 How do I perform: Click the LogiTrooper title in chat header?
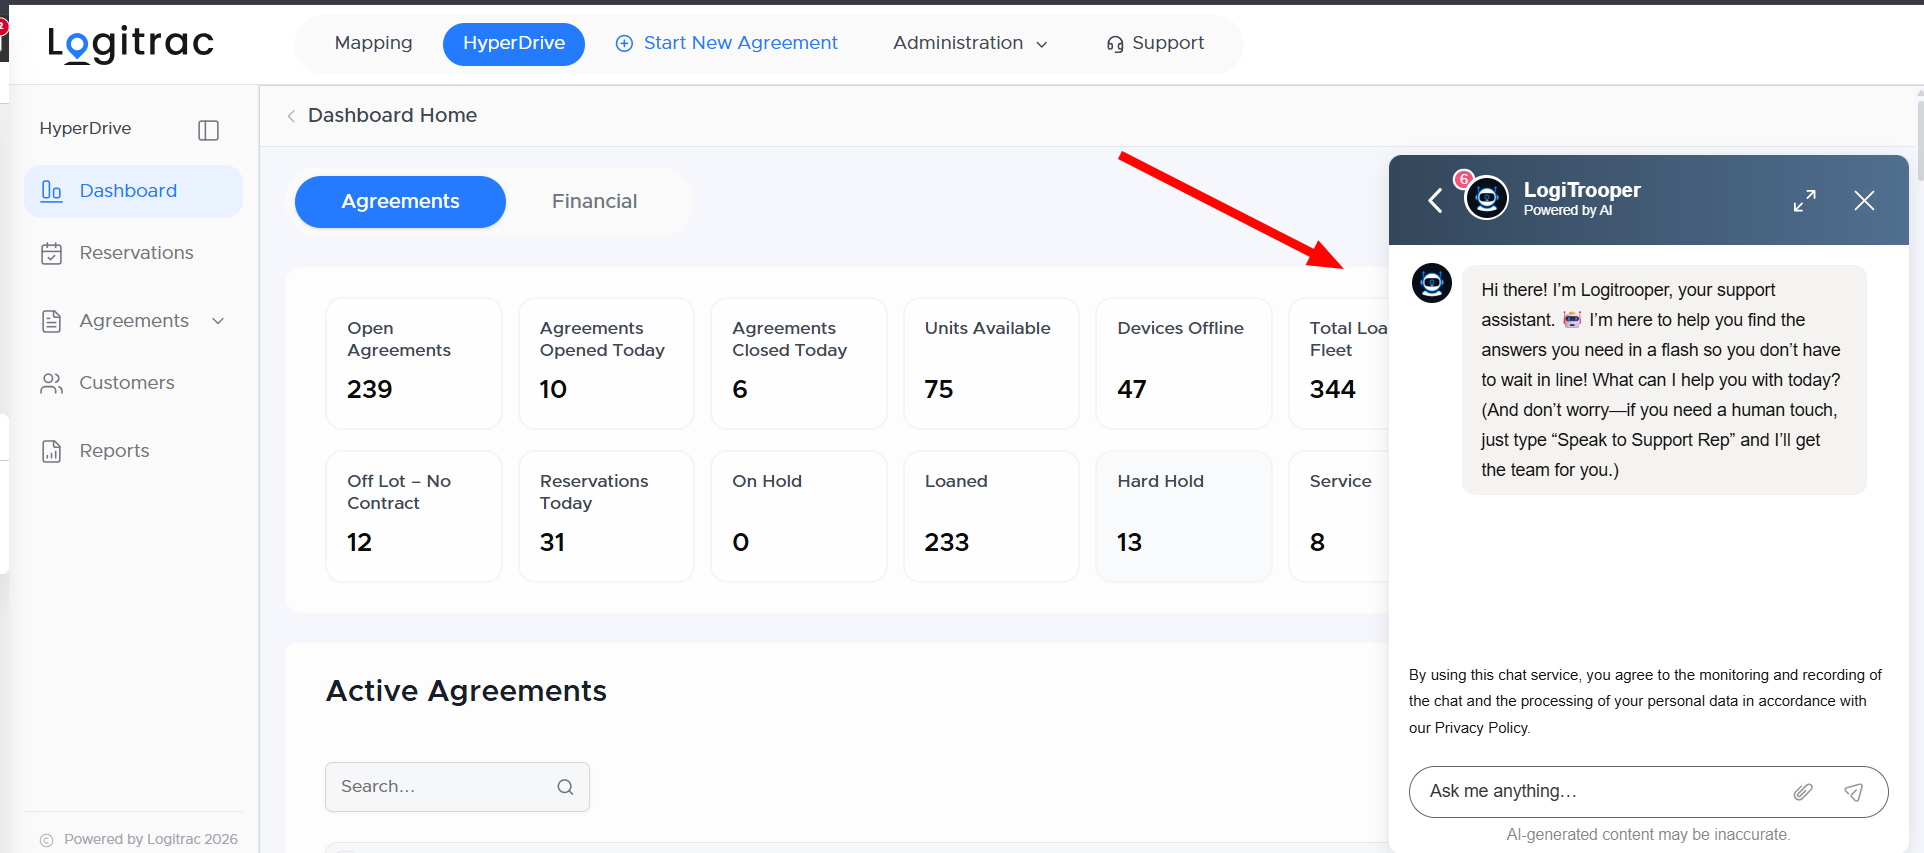point(1582,190)
